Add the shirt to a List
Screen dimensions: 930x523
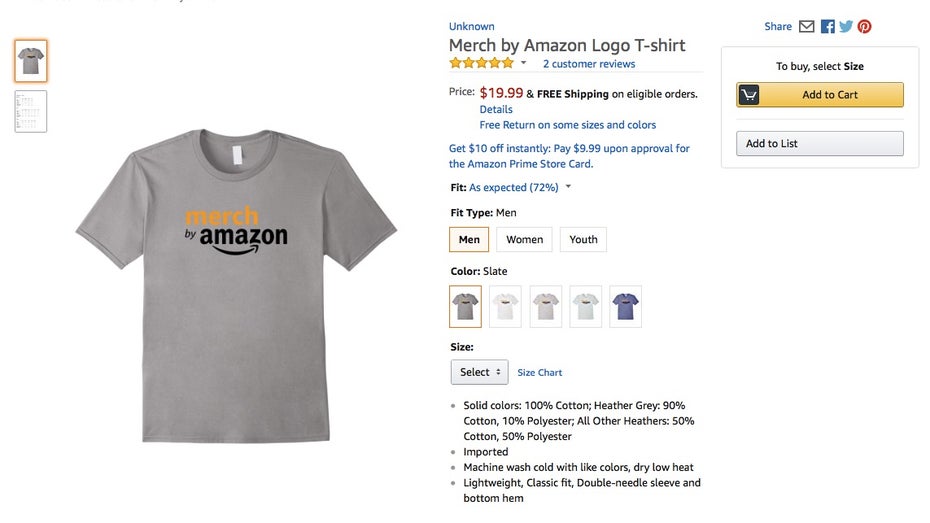click(x=819, y=144)
